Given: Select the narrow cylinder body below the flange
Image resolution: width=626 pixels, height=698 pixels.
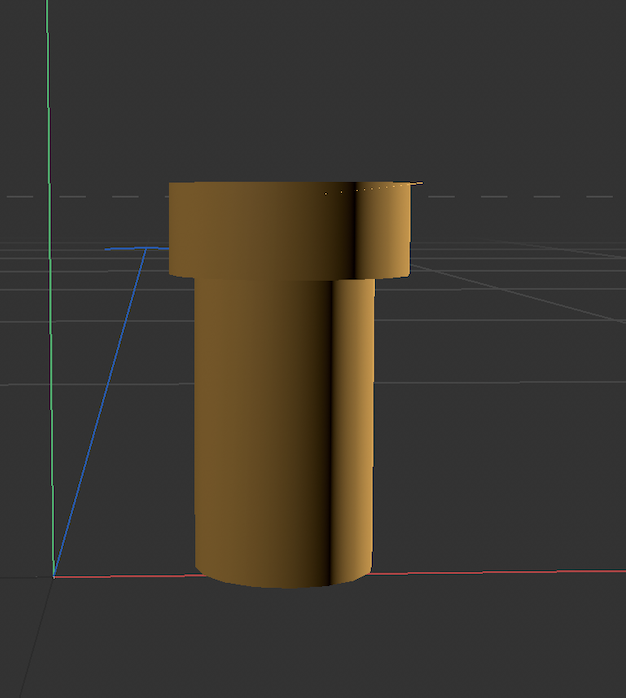Looking at the screenshot, I should [260, 420].
